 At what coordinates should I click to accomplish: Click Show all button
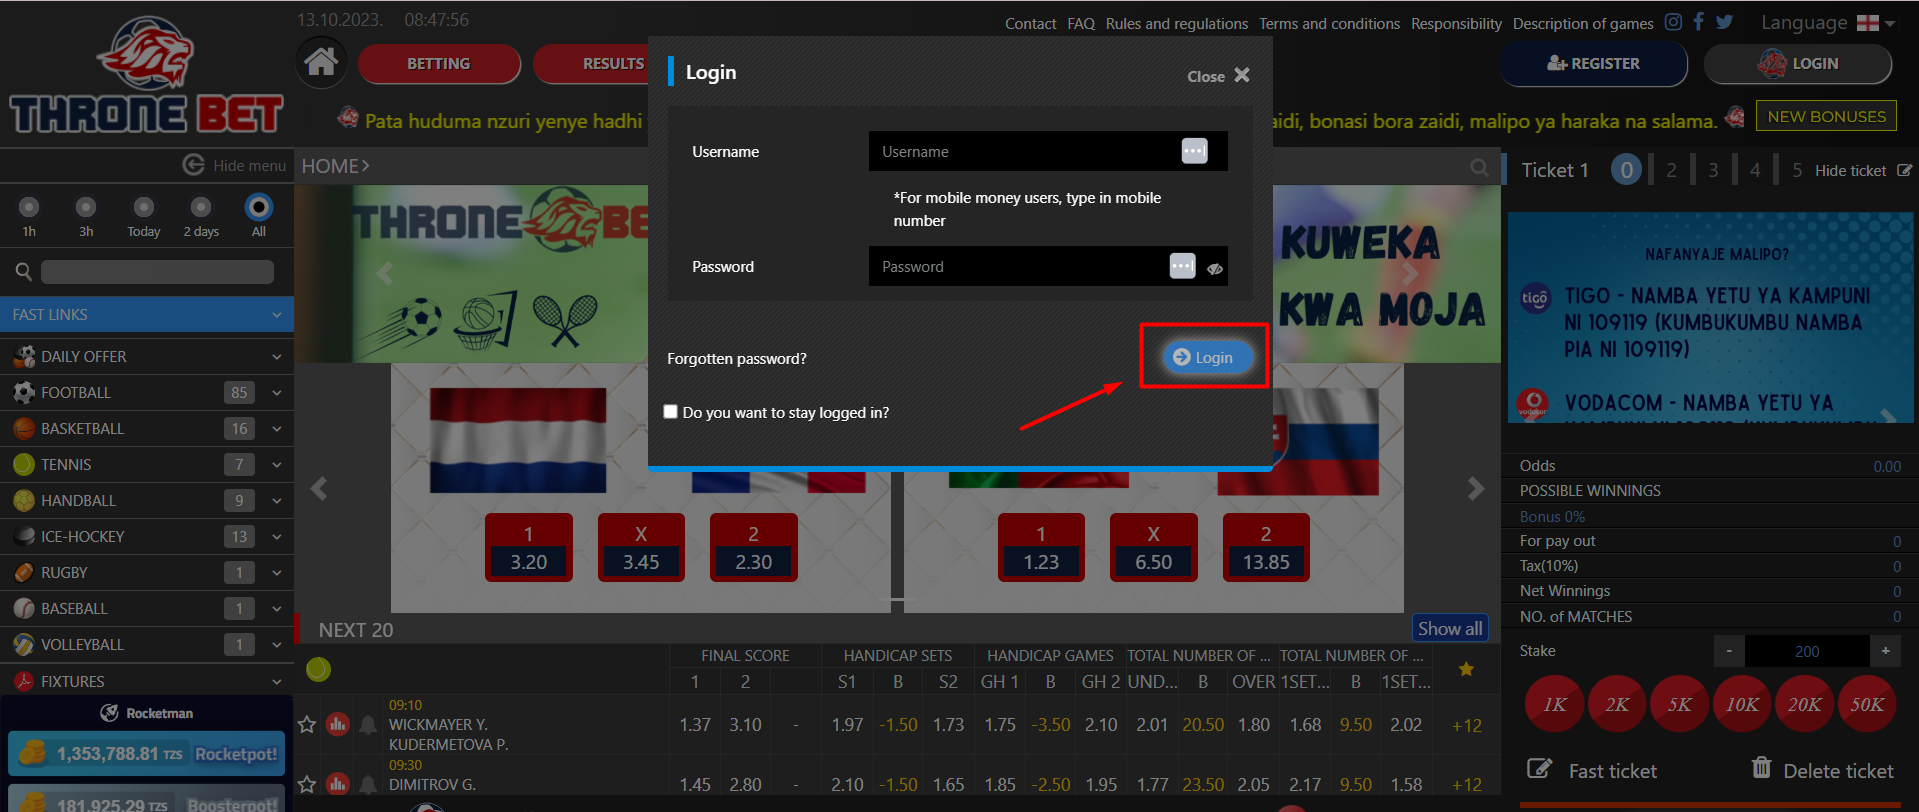pos(1450,628)
